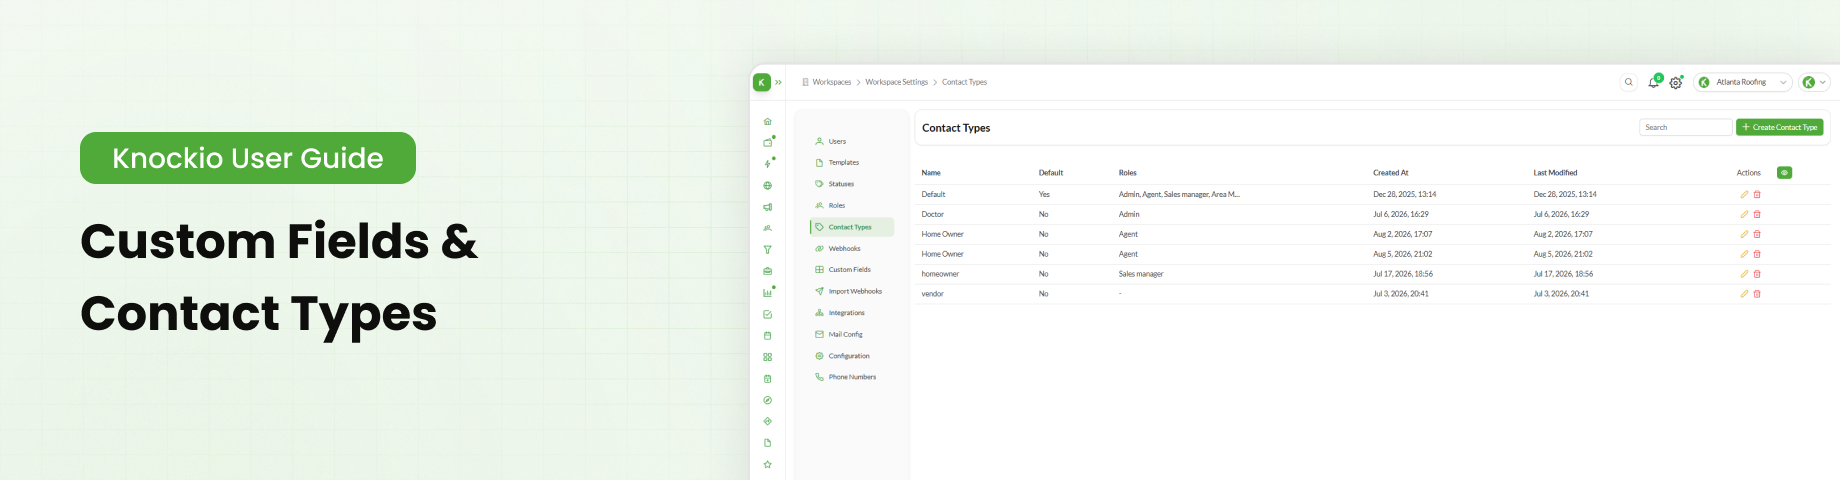Focus the Search contact types field

coord(1685,127)
